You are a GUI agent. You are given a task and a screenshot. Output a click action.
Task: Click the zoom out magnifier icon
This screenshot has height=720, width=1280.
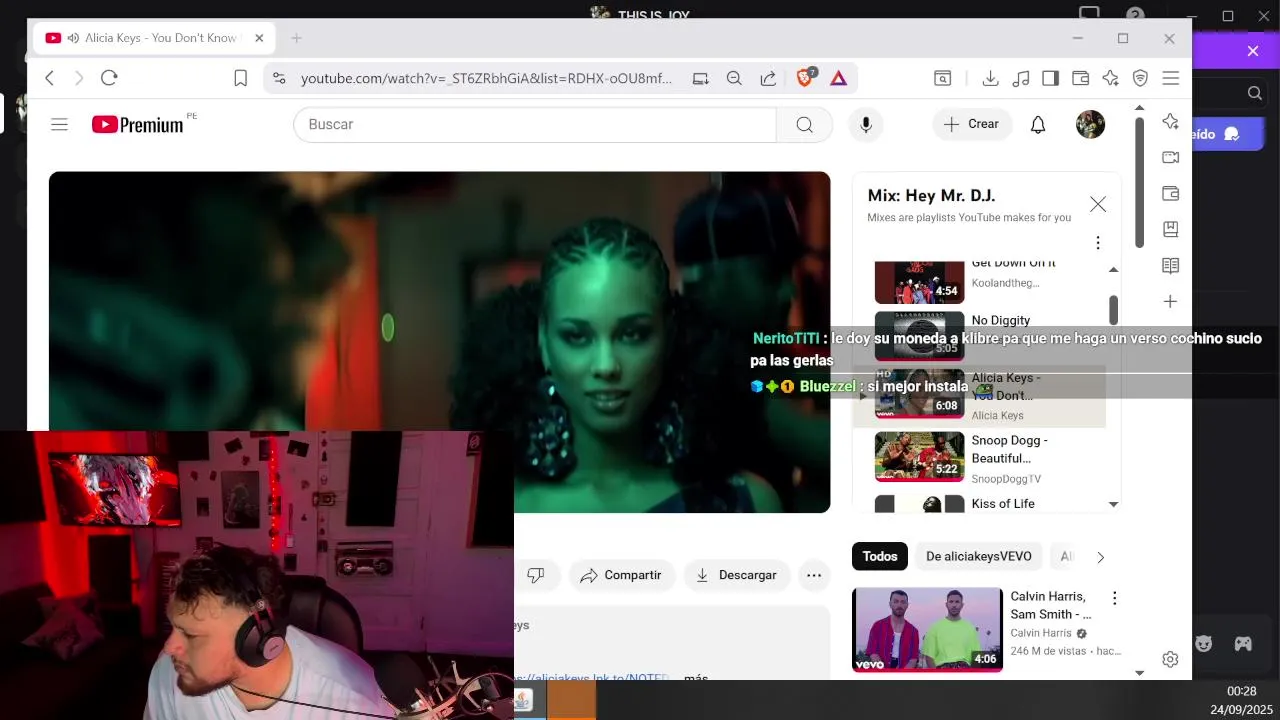pyautogui.click(x=734, y=78)
